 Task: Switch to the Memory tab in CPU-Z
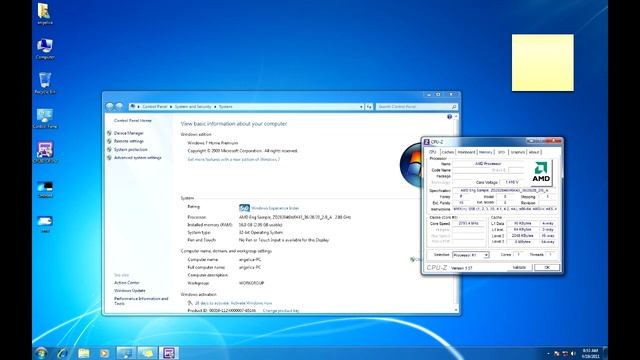(485, 152)
